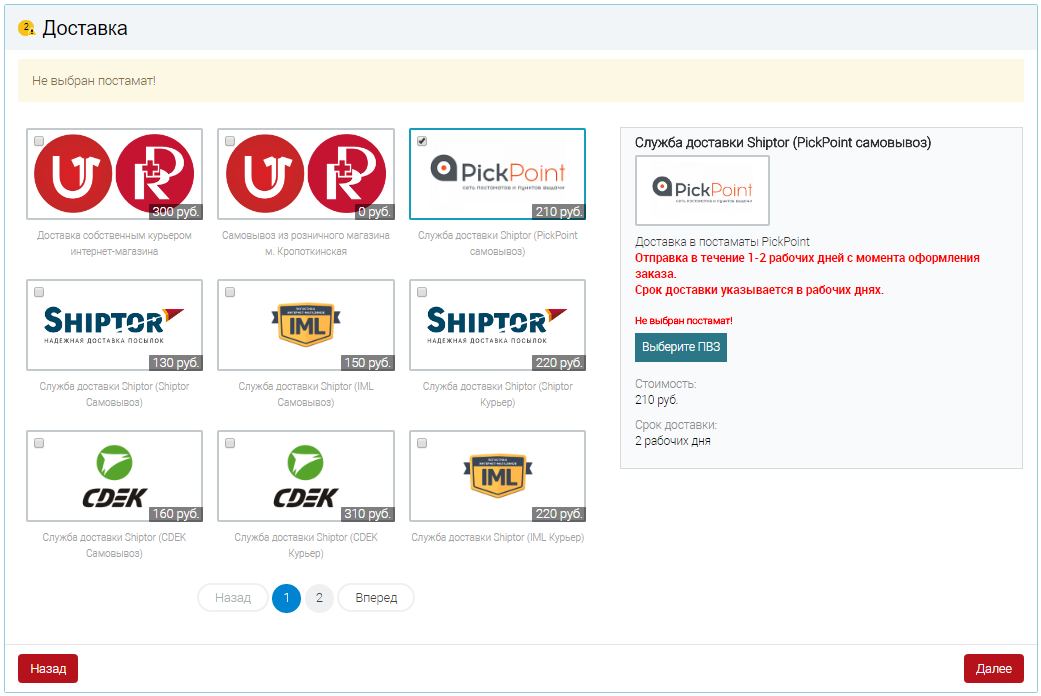Viewport: 1041px width, 696px height.
Task: Select the own-courier delivery logo for 300 руб.
Action: tap(114, 174)
